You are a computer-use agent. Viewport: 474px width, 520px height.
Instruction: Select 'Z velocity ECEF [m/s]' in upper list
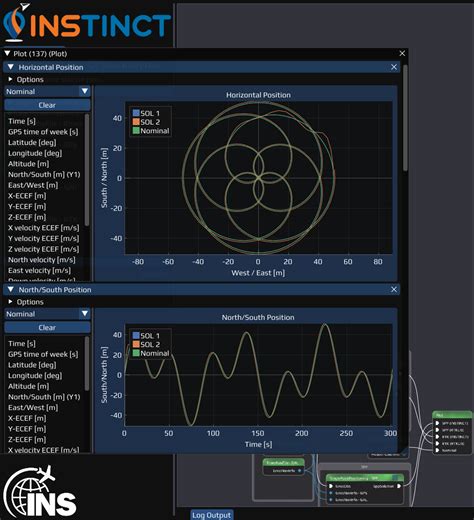44,249
